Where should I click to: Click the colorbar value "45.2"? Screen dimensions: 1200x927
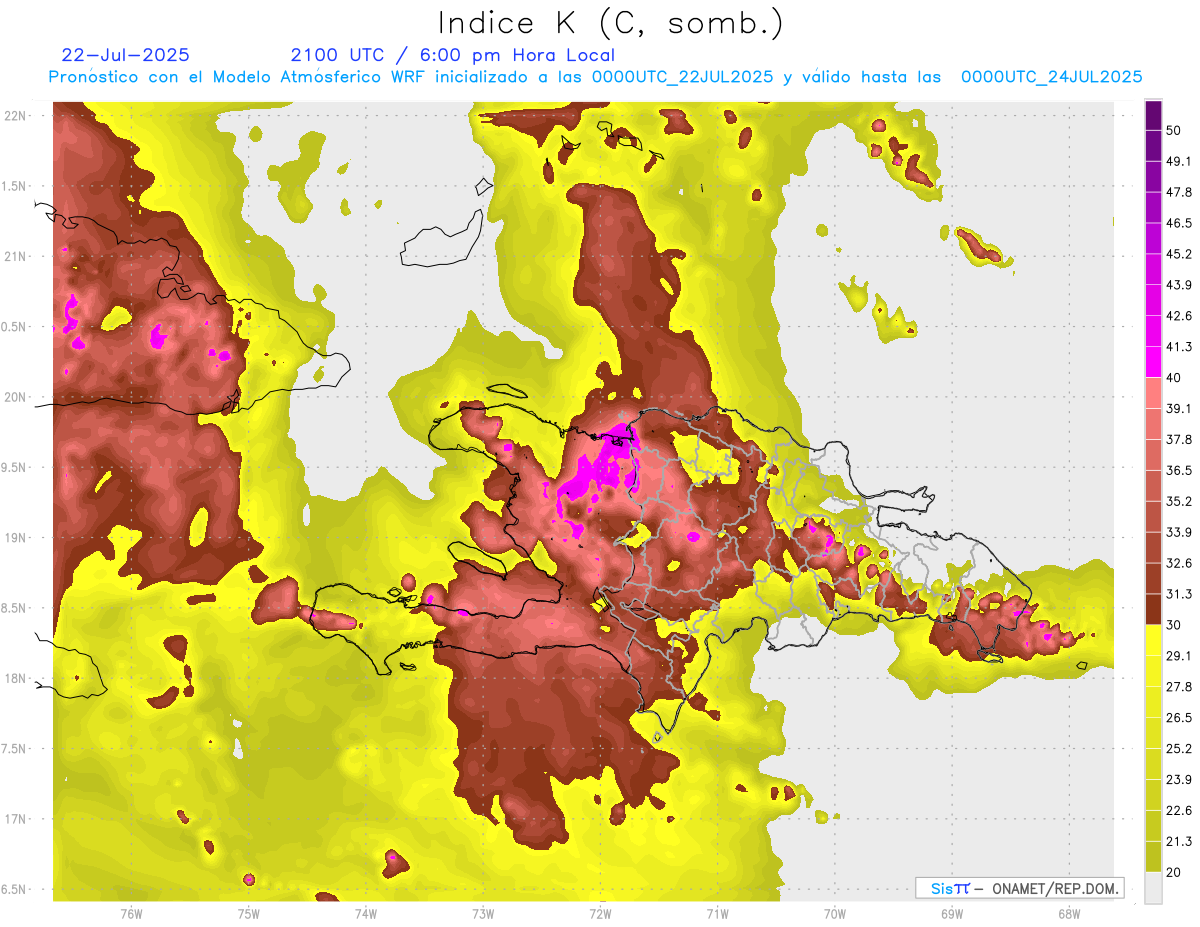coord(1179,254)
